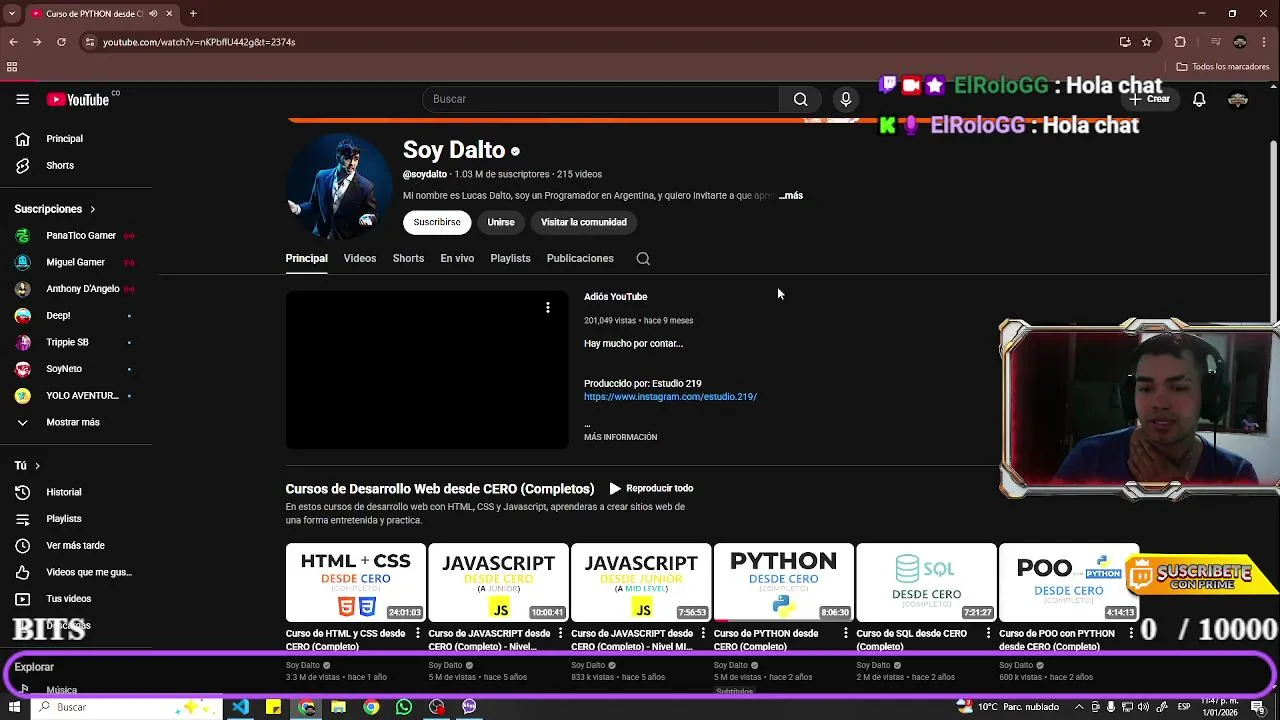Viewport: 1280px width, 720px height.
Task: Open the Crear menu
Action: [x=1150, y=99]
